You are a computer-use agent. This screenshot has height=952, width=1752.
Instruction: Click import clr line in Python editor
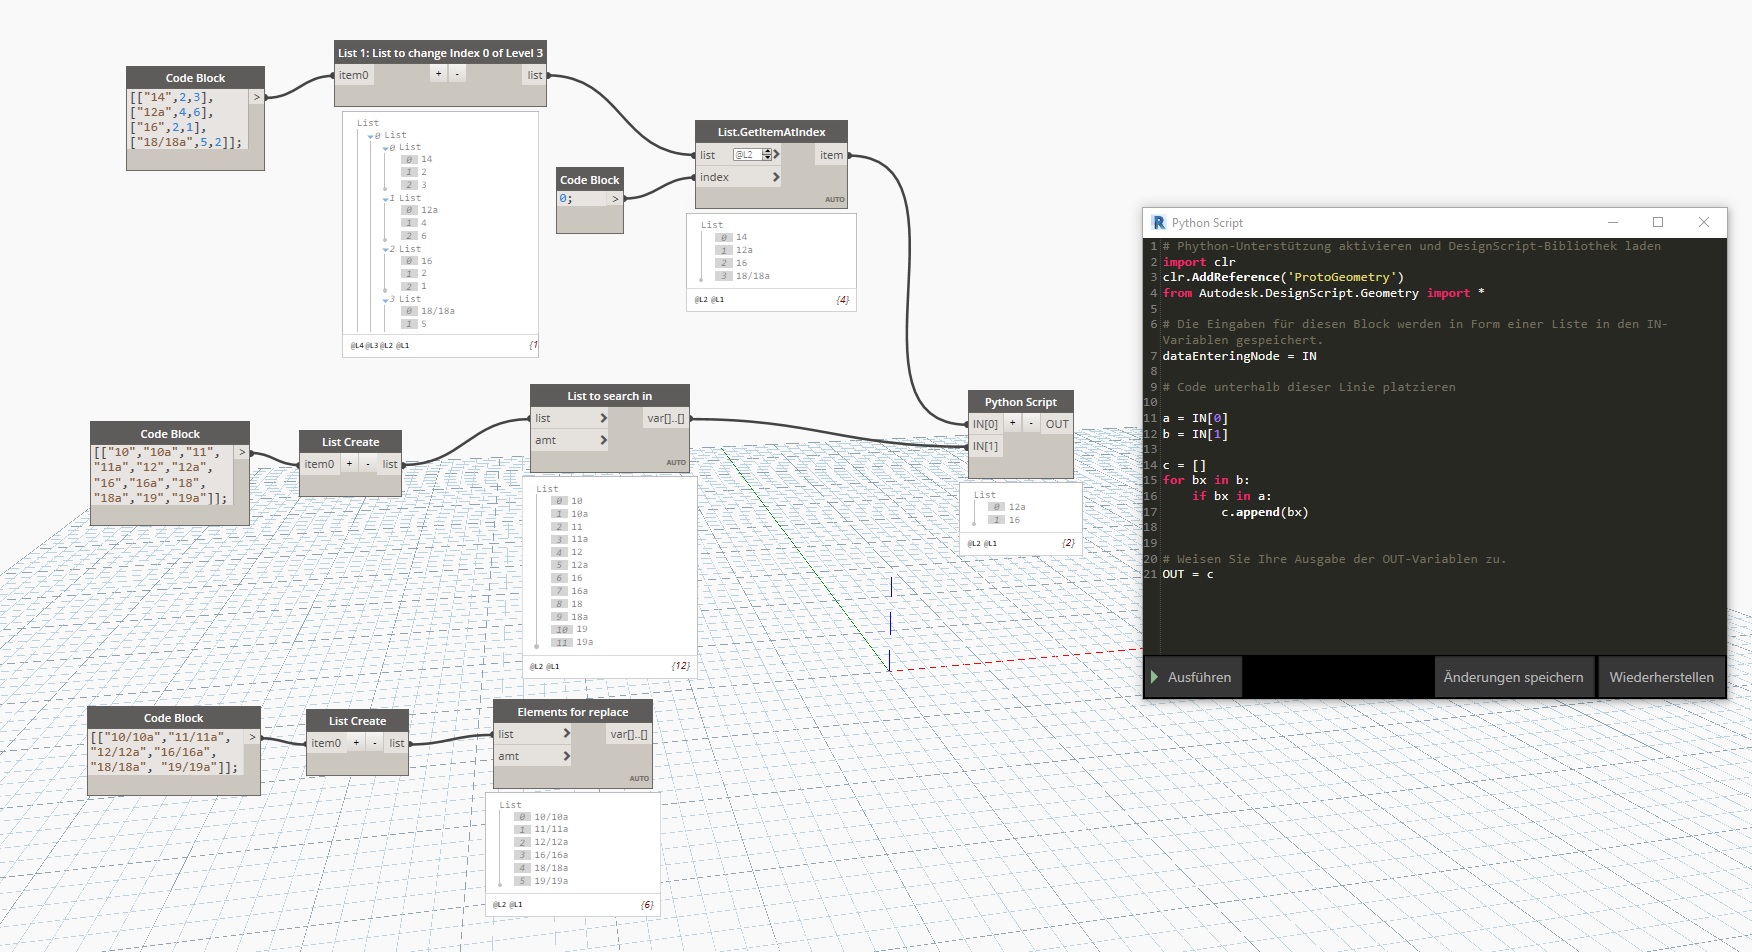click(x=1199, y=262)
